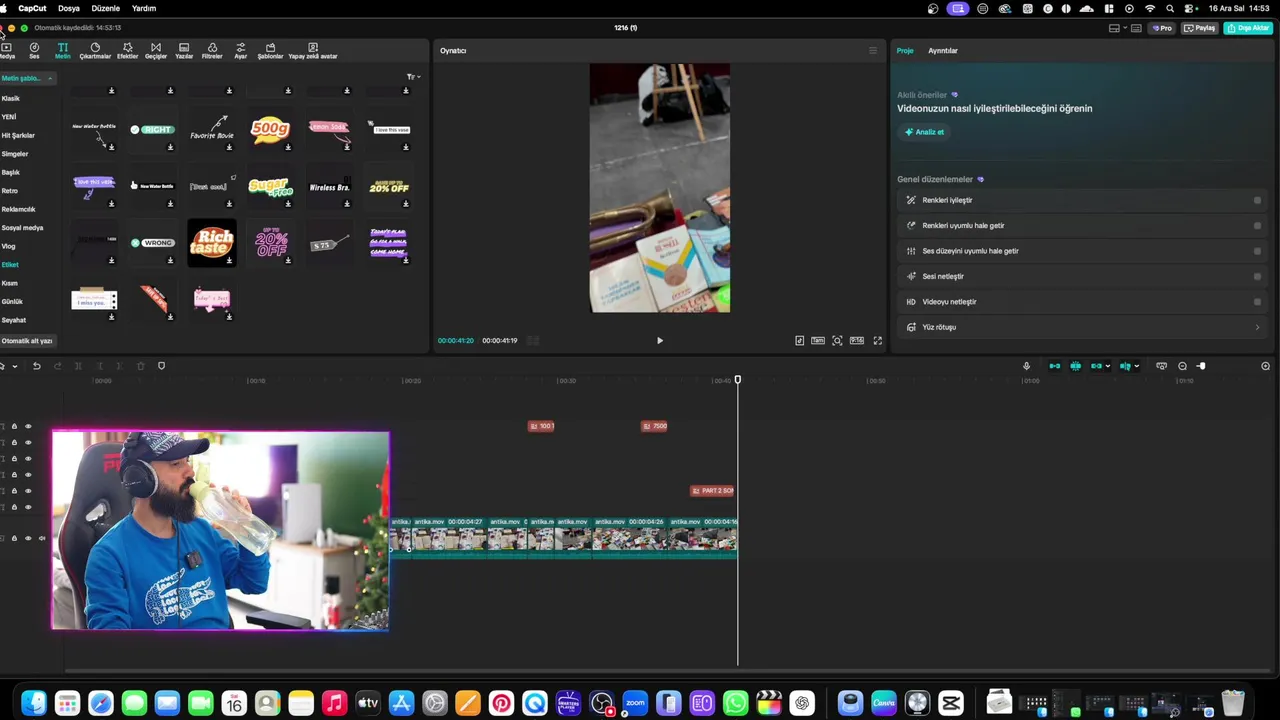Toggle main track magnet snapping
This screenshot has width=1280, height=720.
(1054, 366)
